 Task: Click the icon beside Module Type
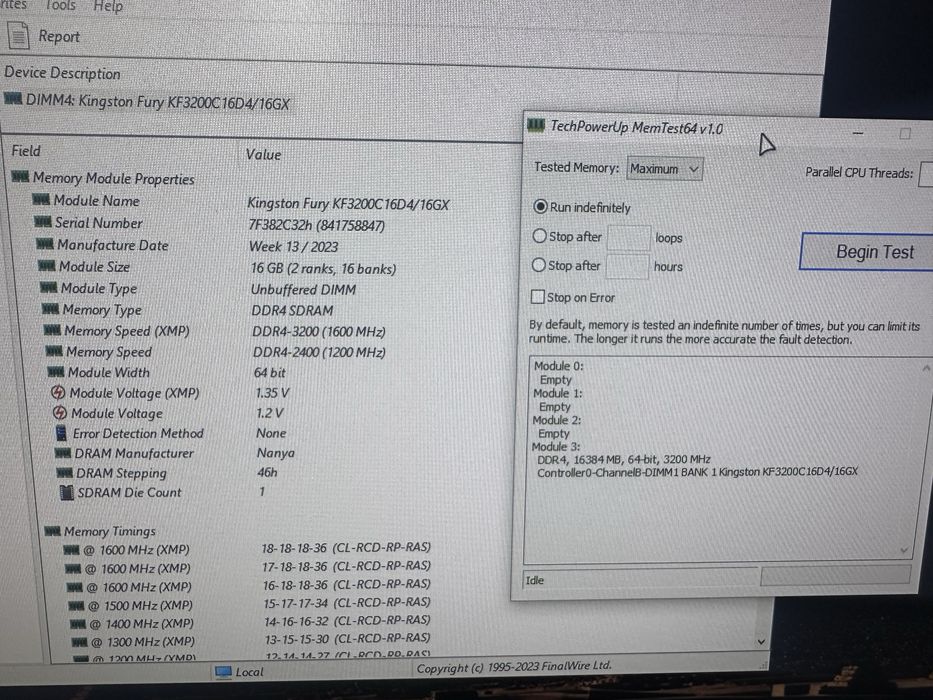point(49,288)
